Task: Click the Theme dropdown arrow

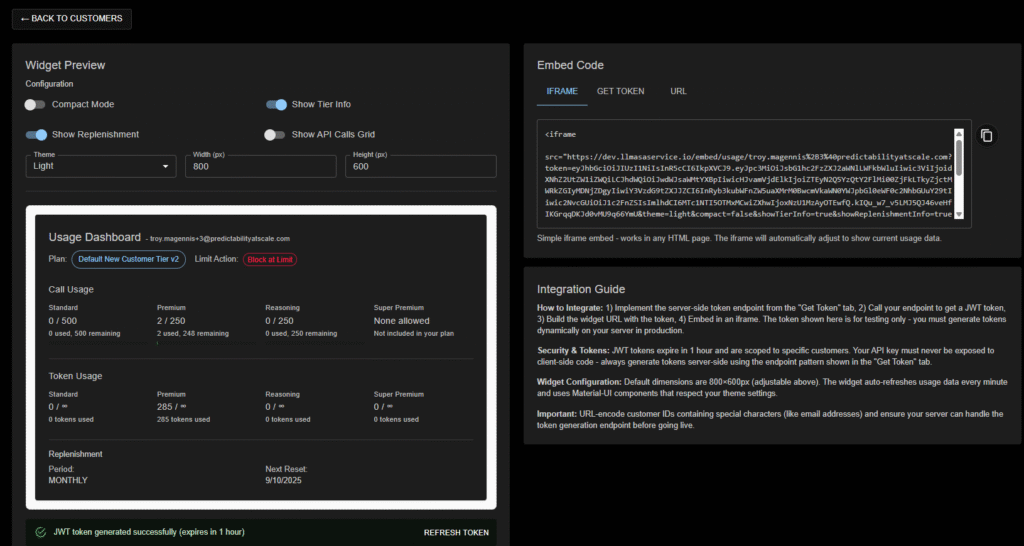Action: tap(166, 167)
